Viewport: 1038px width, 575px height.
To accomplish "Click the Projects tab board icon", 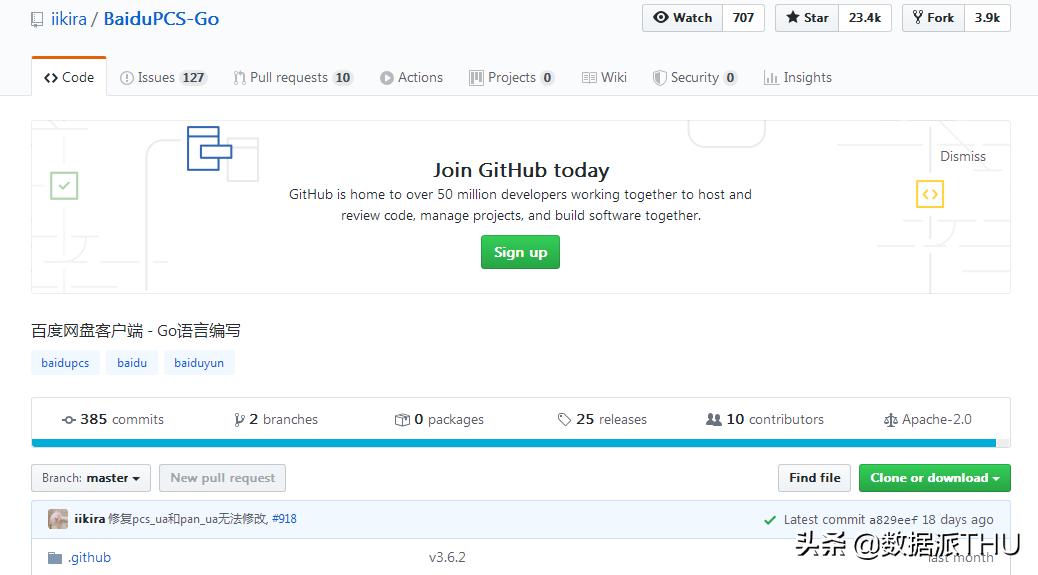I will click(476, 78).
